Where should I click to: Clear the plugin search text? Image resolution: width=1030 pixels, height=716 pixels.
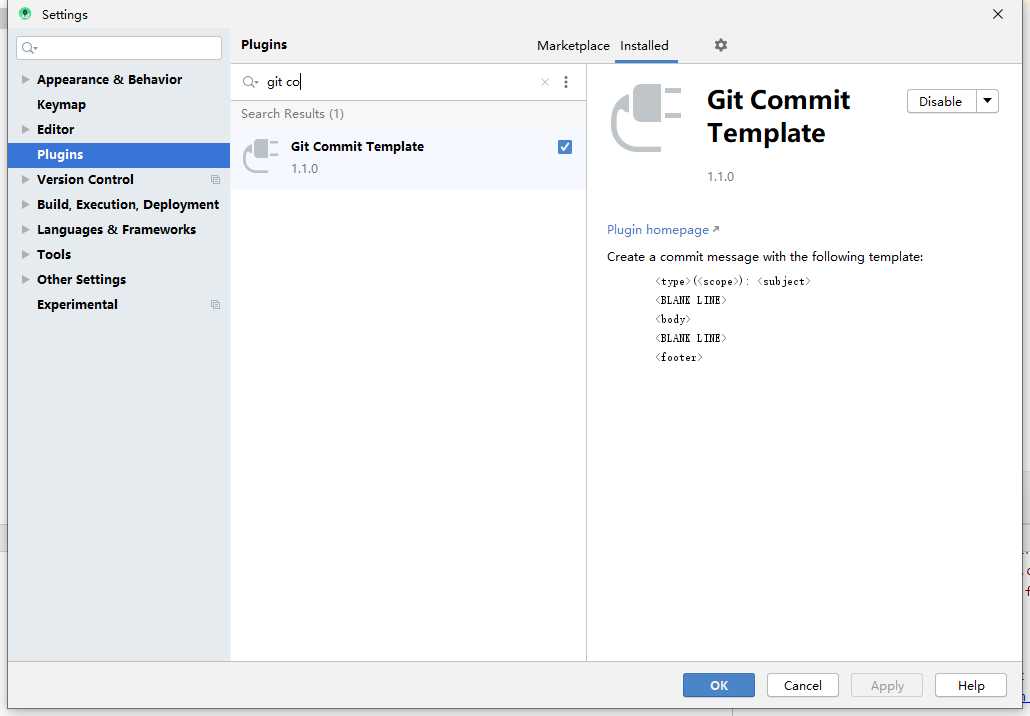point(545,82)
